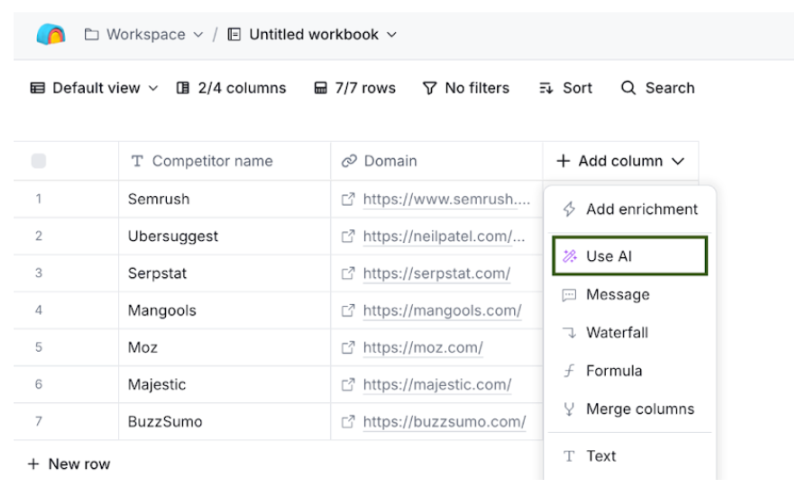The image size is (794, 480).
Task: Toggle the select-all rows checkbox
Action: click(38, 161)
